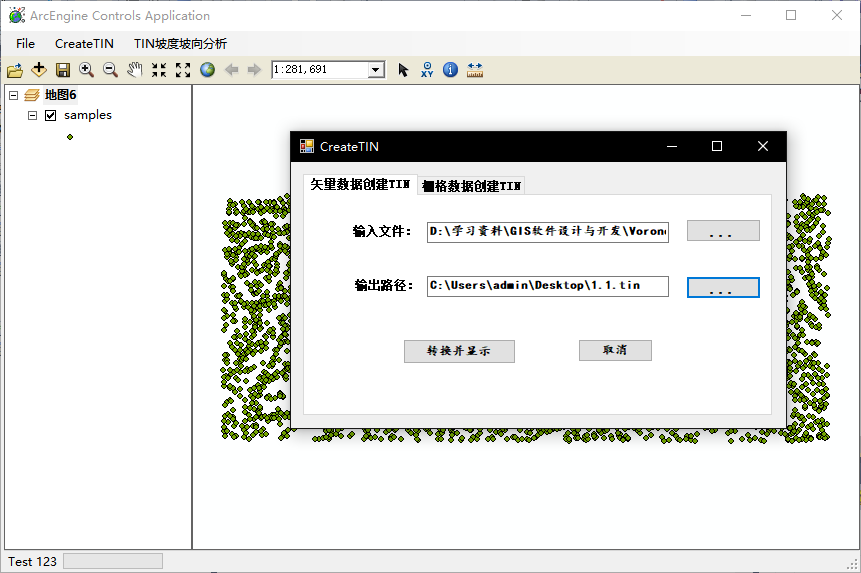Click the 输入文件 label
The image size is (861, 573).
(x=382, y=231)
